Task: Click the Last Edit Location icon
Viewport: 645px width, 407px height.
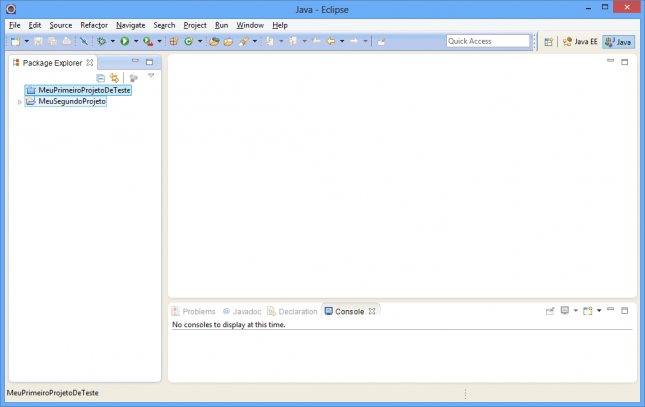Action: (x=316, y=41)
